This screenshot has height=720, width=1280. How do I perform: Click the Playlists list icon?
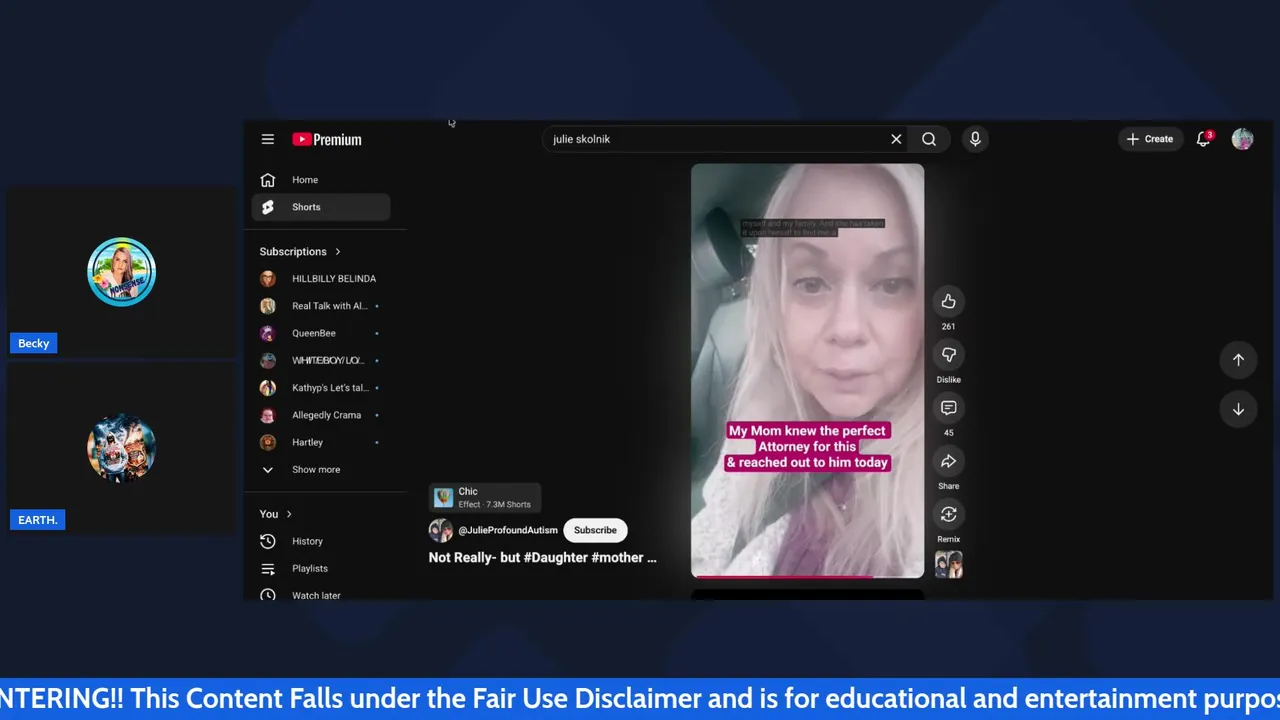coord(268,568)
